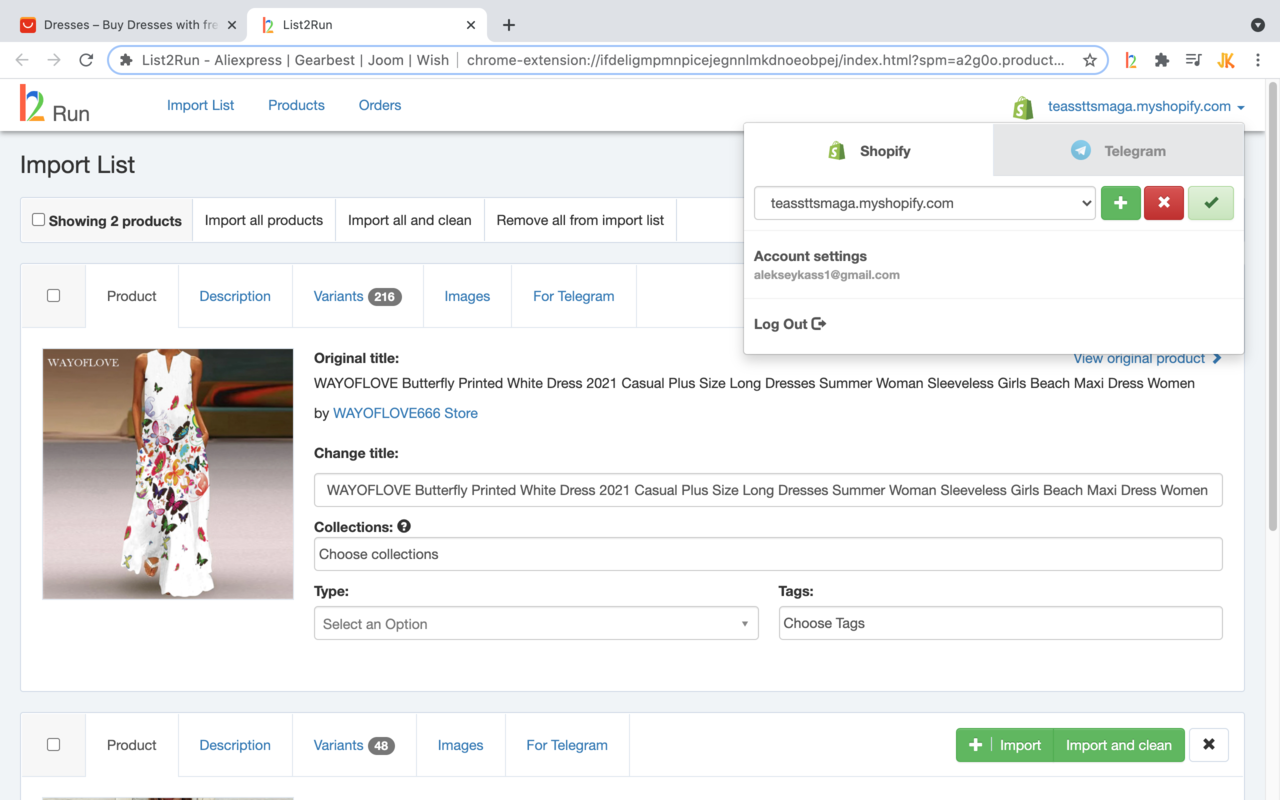
Task: Close the List2Run tab
Action: 472,25
